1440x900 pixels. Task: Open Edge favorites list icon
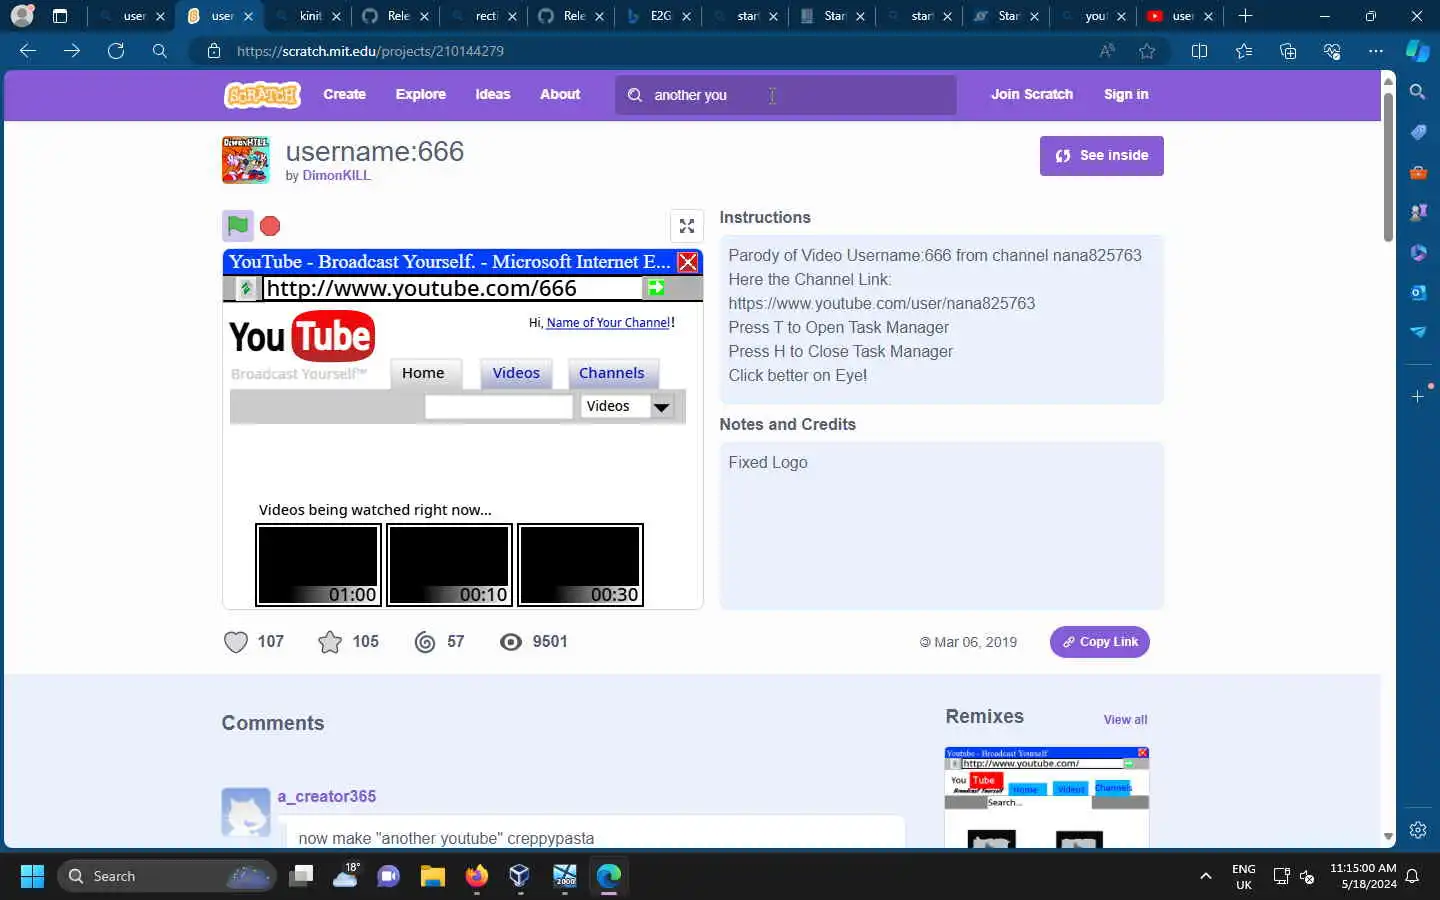point(1244,51)
